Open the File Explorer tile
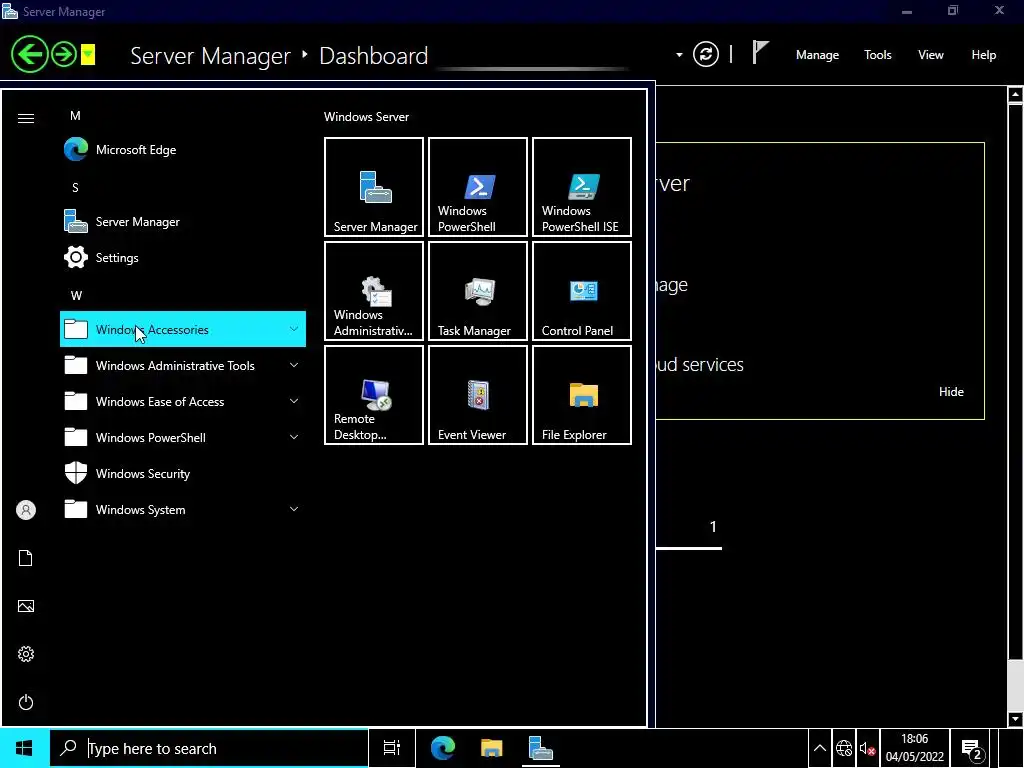The image size is (1024, 768). pyautogui.click(x=582, y=395)
